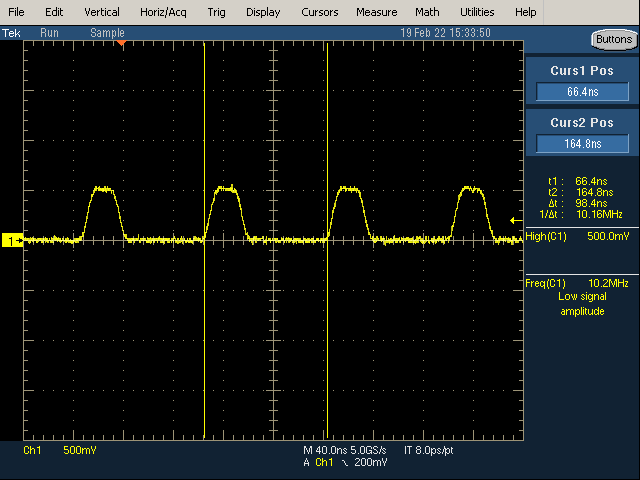Open the Vertical menu

pyautogui.click(x=102, y=12)
